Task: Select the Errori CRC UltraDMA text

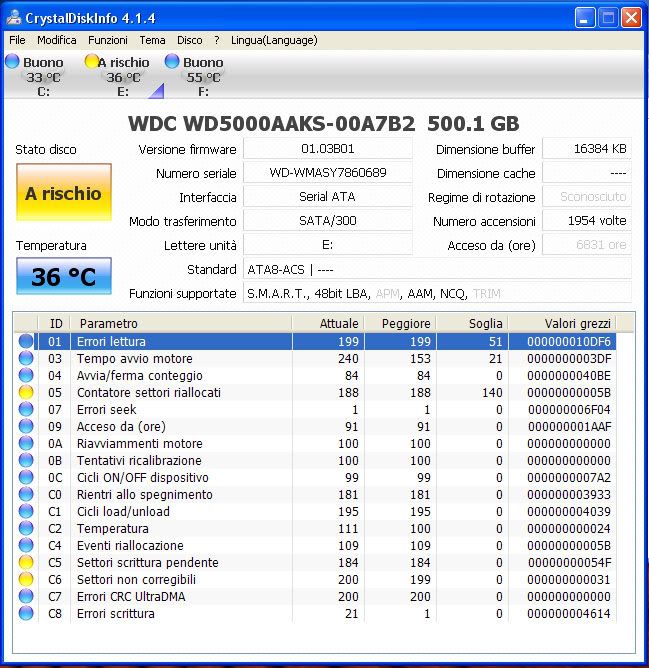Action: (x=131, y=596)
